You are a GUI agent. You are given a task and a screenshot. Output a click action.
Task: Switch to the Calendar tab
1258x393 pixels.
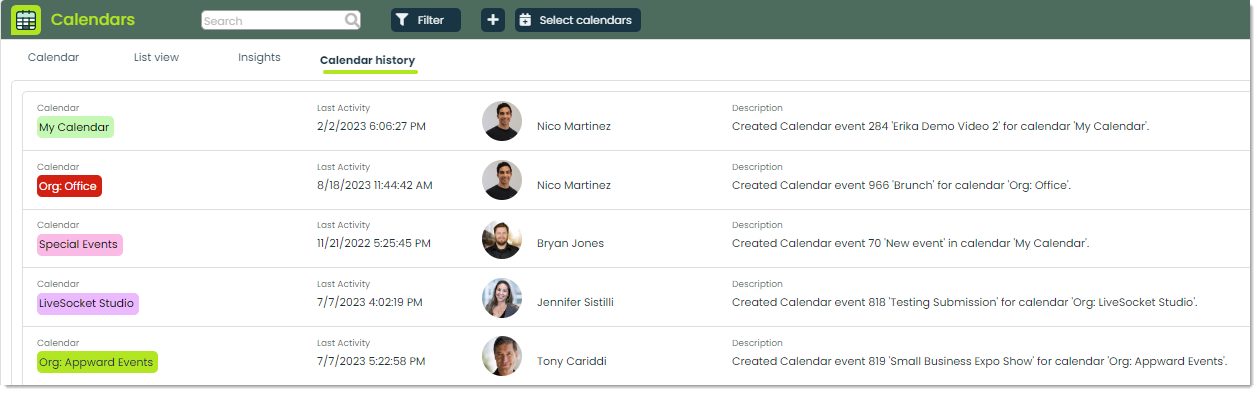[53, 58]
